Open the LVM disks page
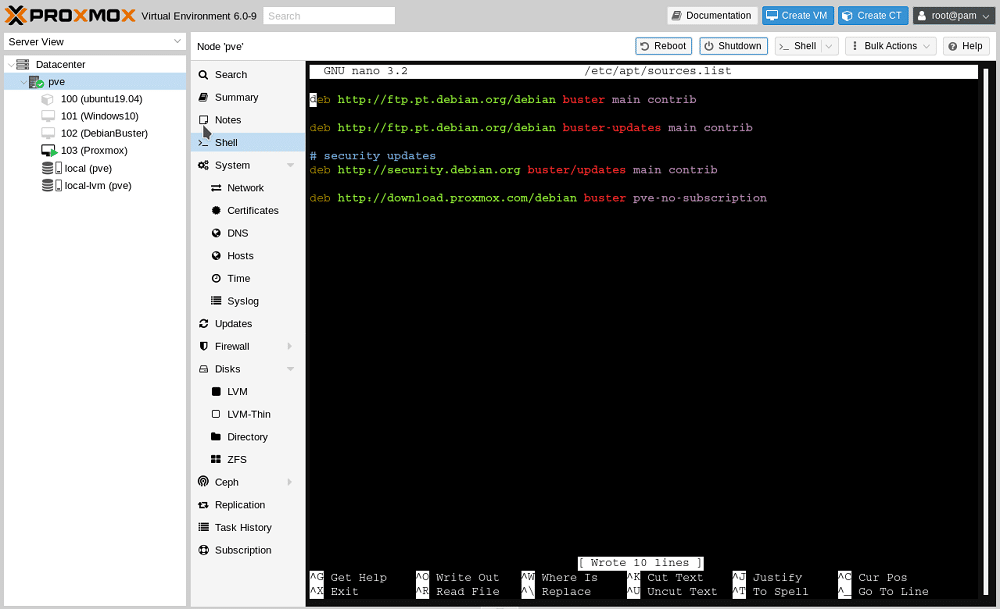 pos(247,392)
